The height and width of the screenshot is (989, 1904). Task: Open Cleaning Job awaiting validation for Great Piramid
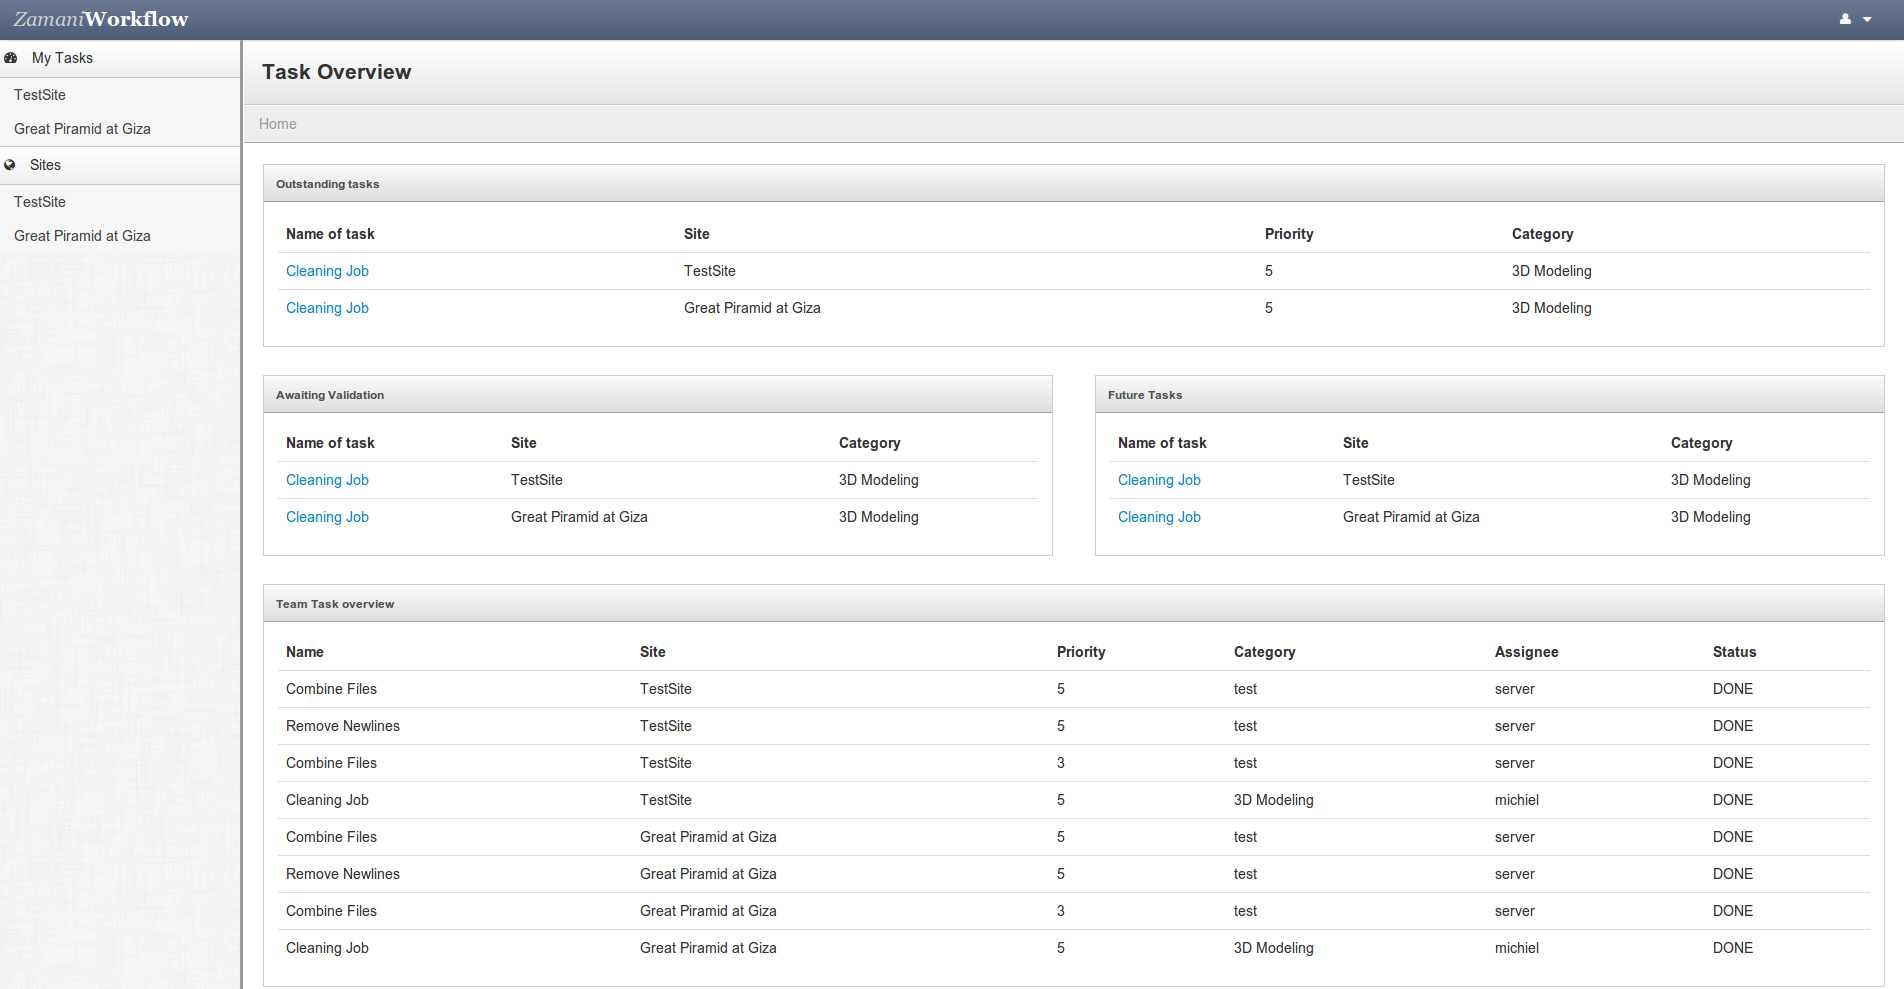327,517
